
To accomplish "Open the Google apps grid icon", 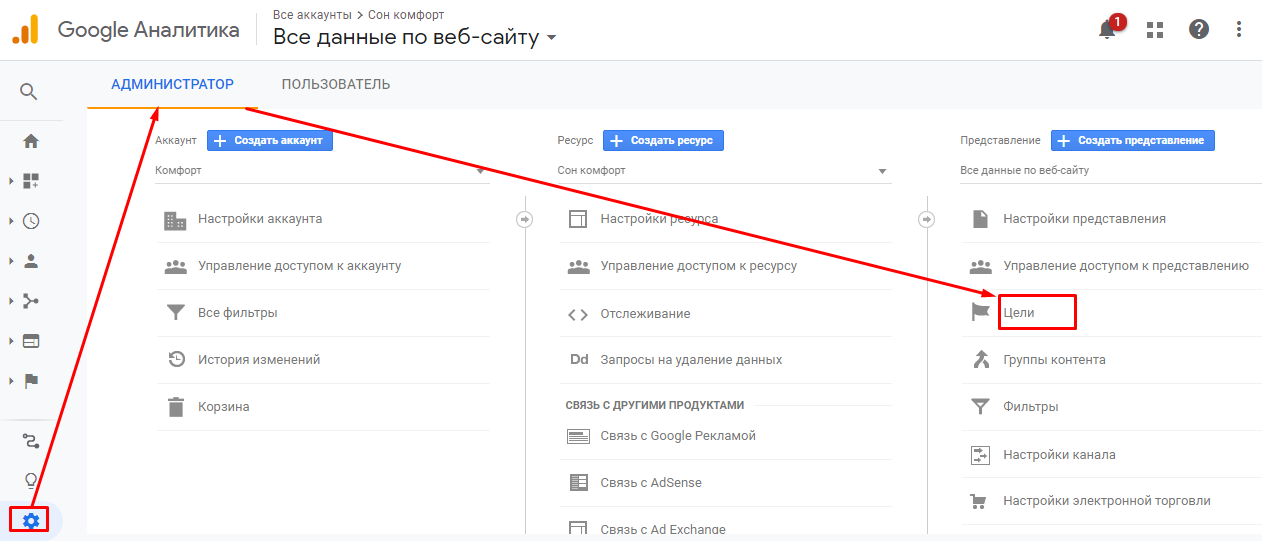I will click(x=1155, y=29).
